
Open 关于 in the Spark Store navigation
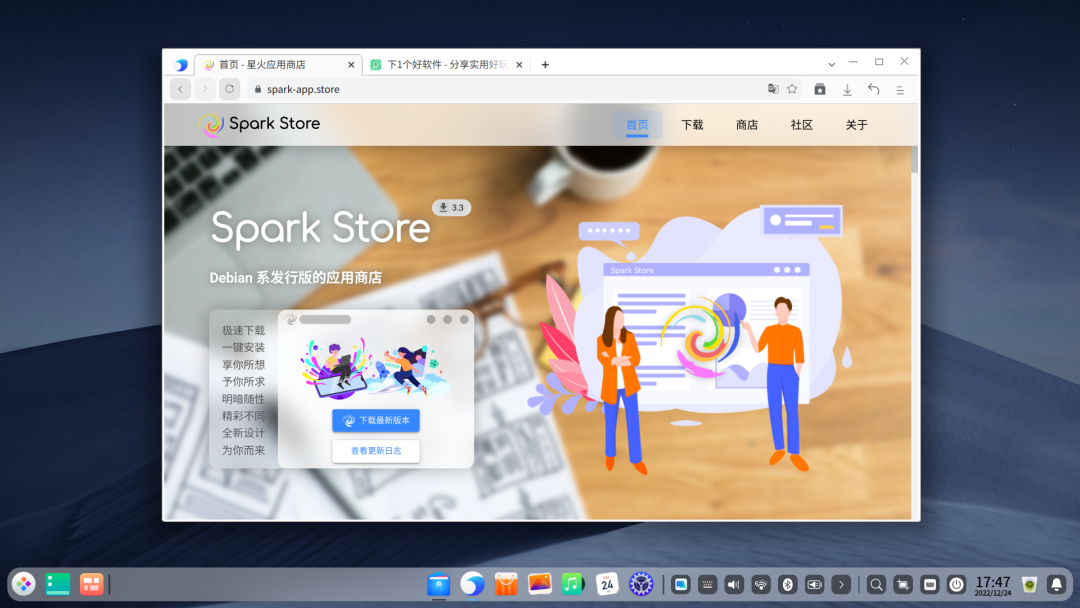(x=856, y=125)
